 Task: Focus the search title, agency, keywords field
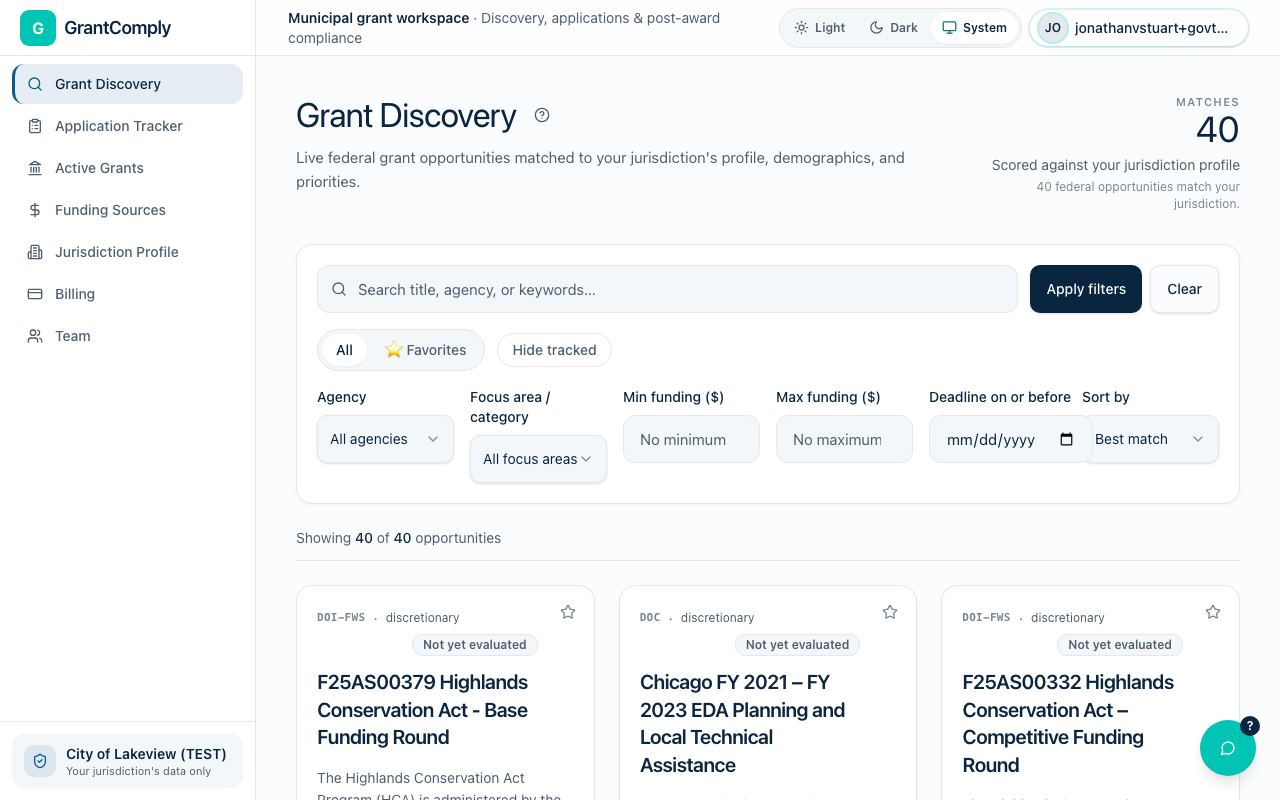(667, 289)
